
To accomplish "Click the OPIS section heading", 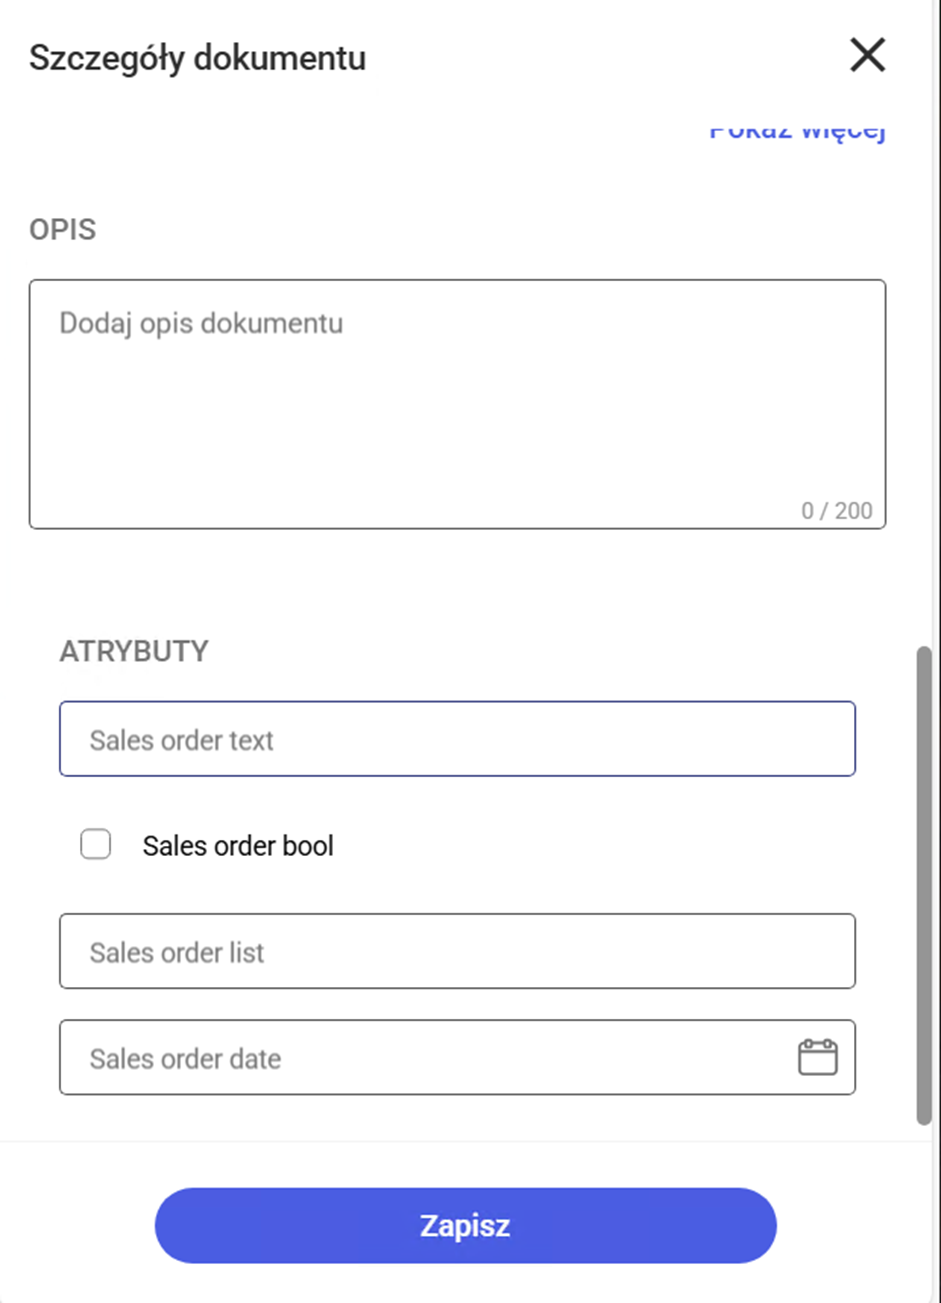I will [x=62, y=229].
